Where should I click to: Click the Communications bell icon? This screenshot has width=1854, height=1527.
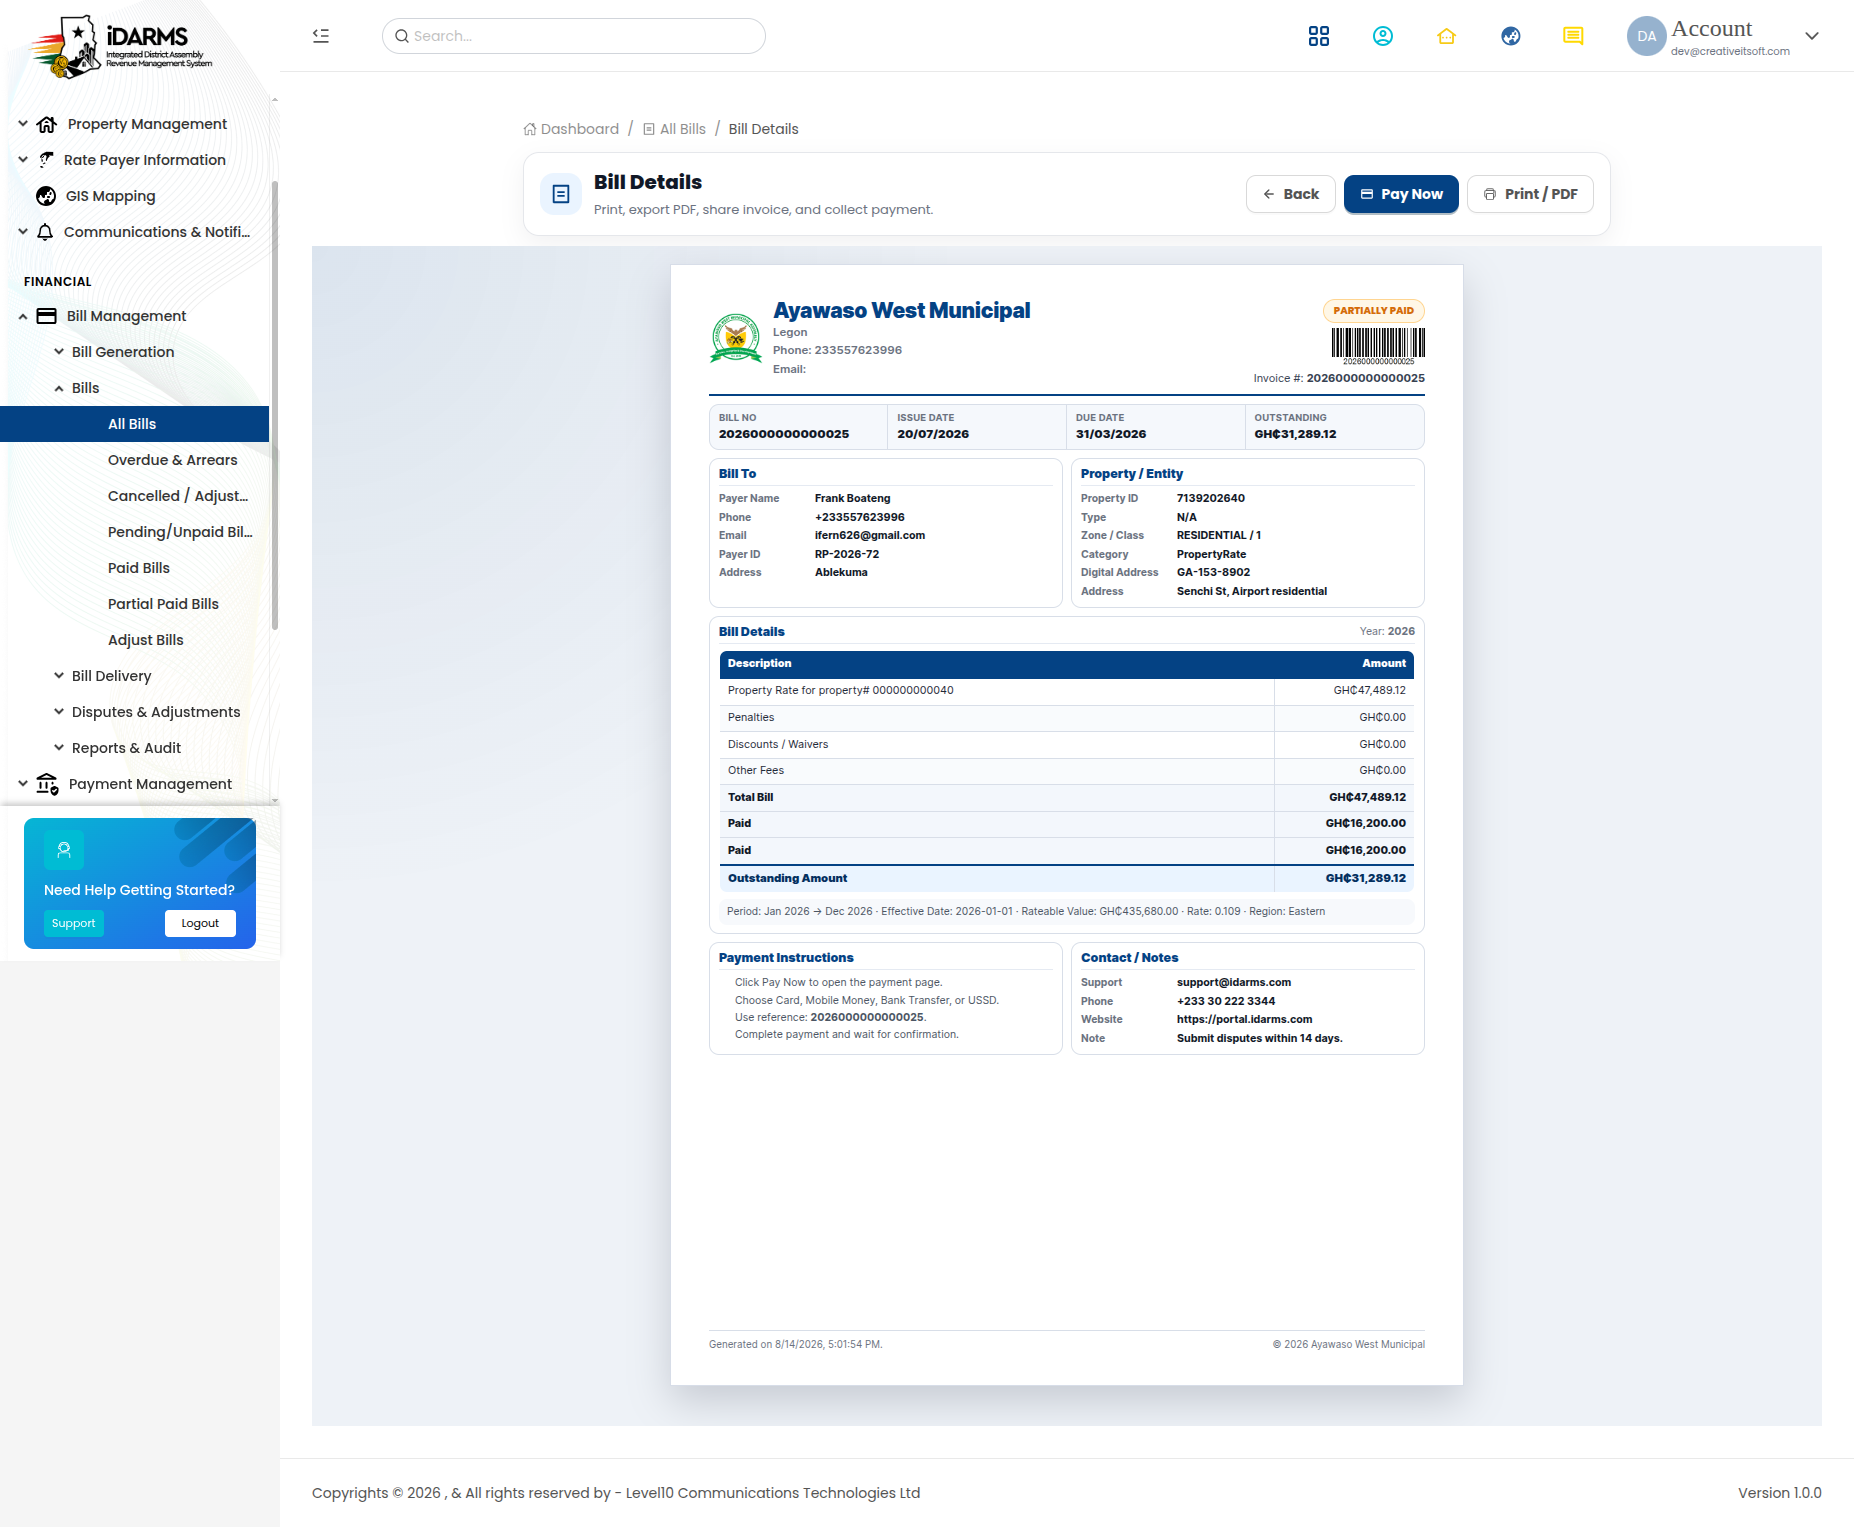click(45, 232)
